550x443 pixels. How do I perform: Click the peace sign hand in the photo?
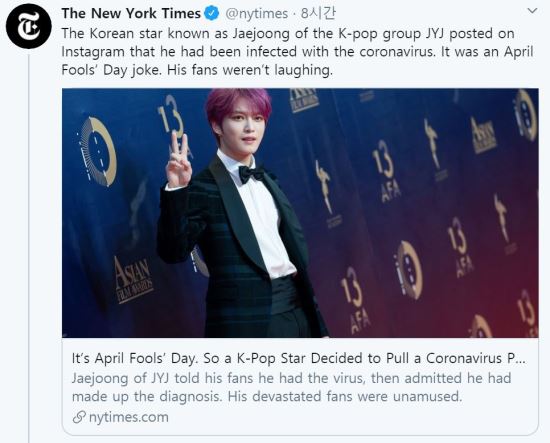[179, 161]
